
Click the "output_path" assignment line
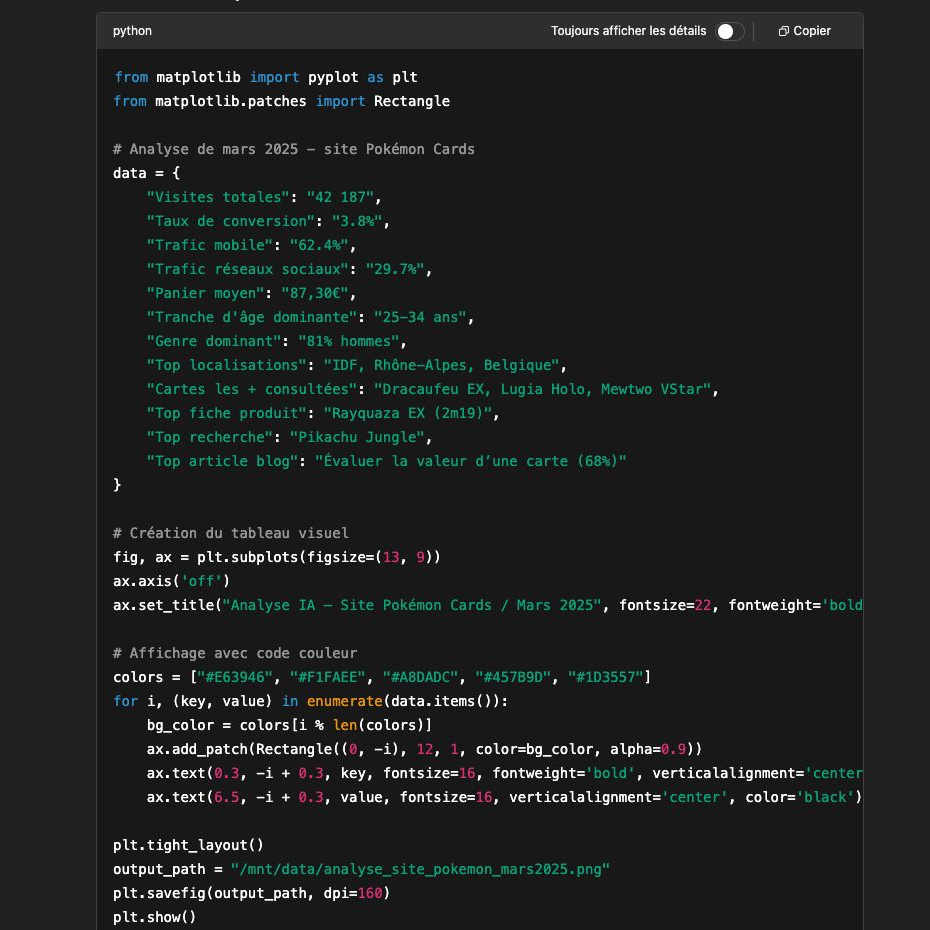[x=361, y=870]
